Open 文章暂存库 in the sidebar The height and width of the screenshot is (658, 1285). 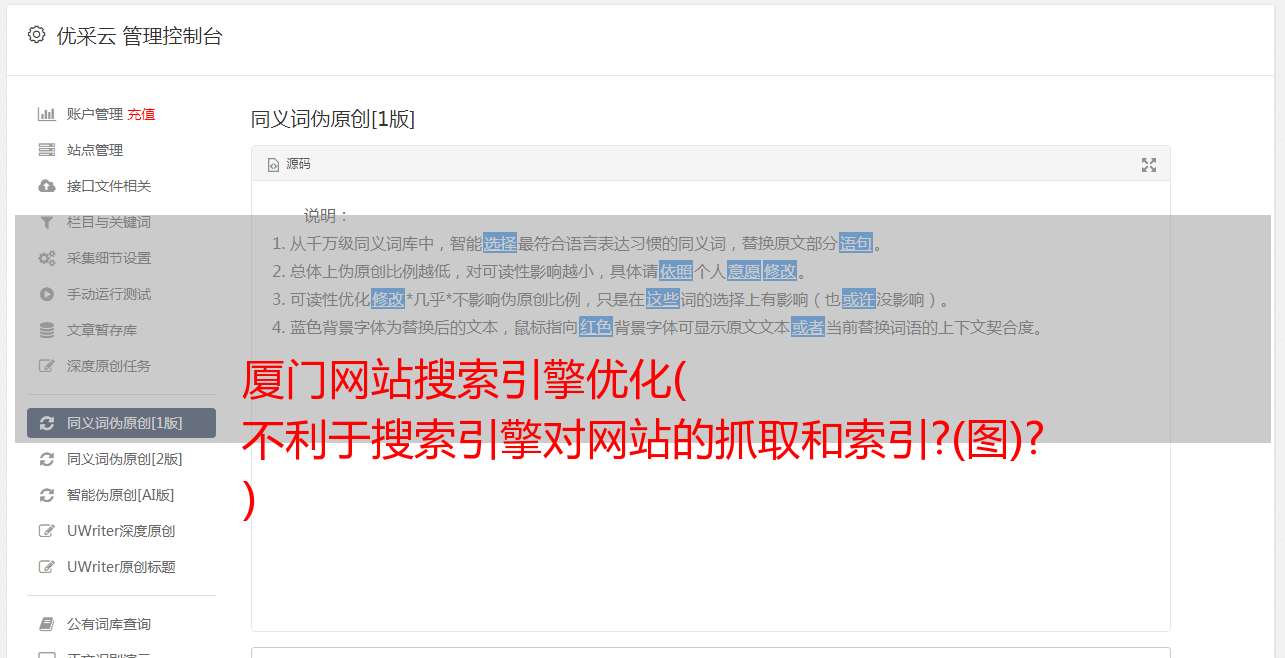(x=121, y=330)
